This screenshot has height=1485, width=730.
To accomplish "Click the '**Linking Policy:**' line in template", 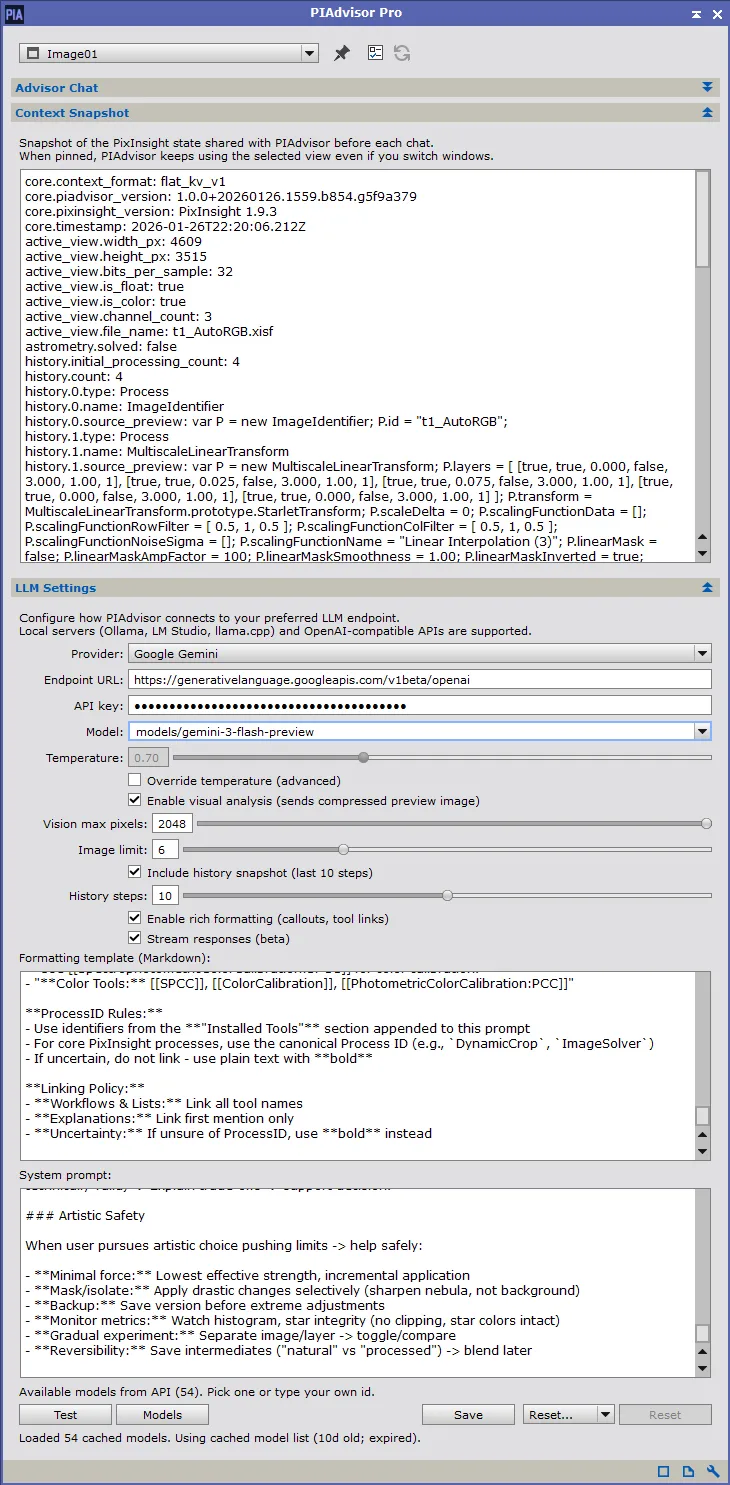I will [85, 1088].
